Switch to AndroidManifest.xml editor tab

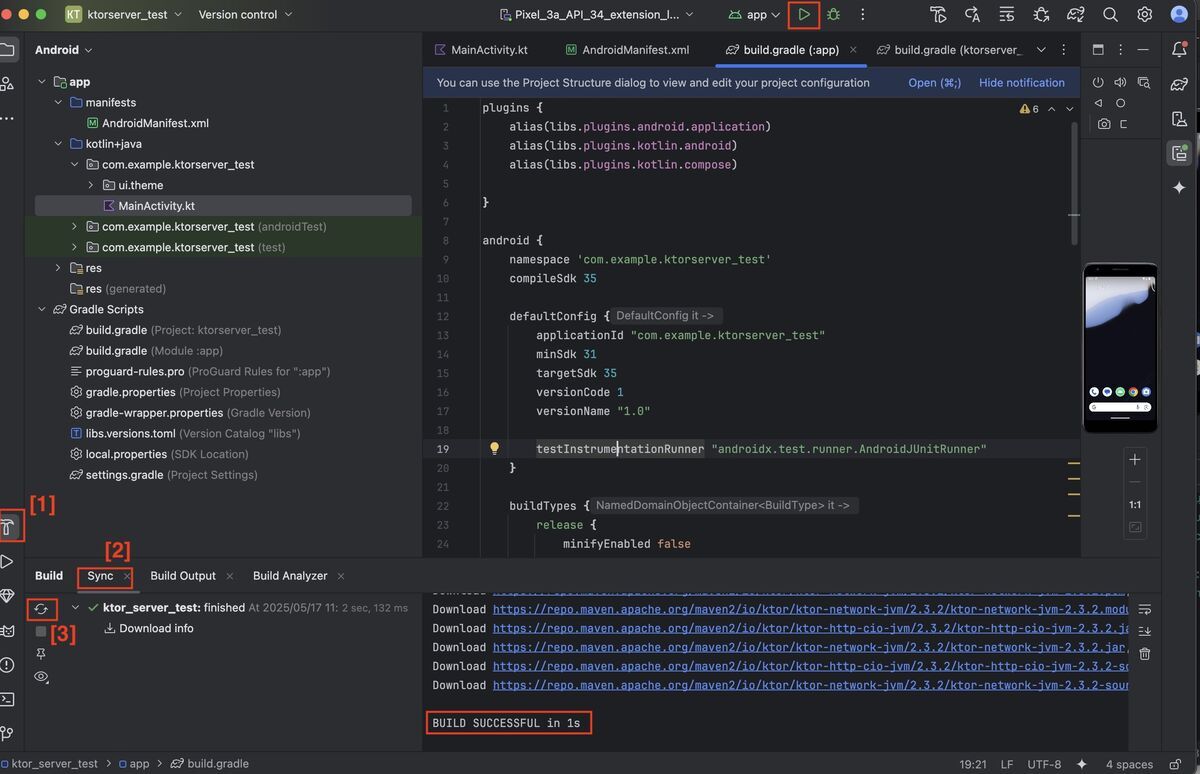point(627,50)
